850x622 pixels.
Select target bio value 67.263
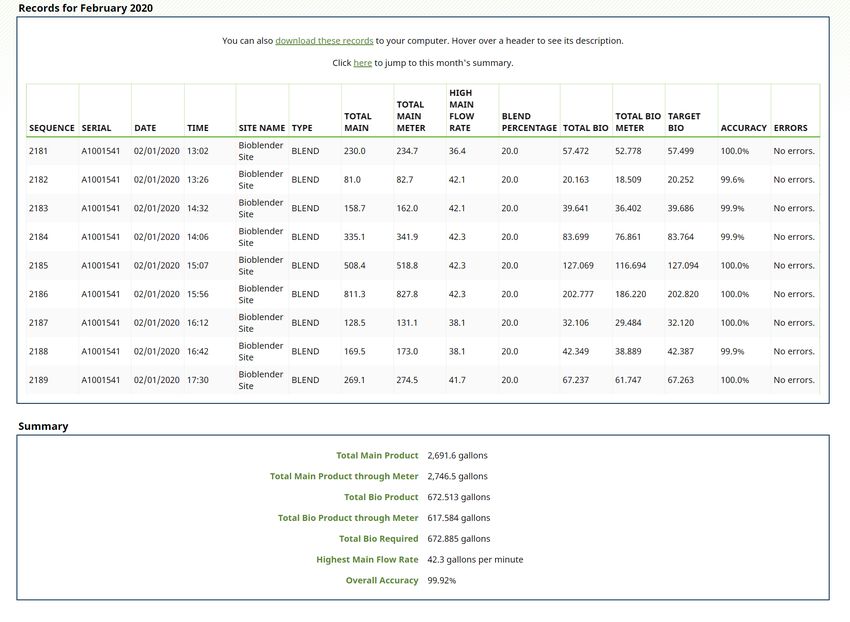point(681,380)
